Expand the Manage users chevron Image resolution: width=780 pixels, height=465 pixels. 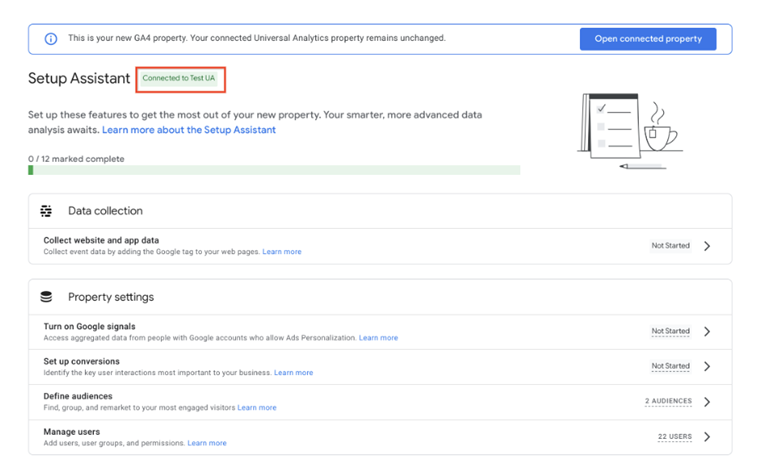[707, 437]
